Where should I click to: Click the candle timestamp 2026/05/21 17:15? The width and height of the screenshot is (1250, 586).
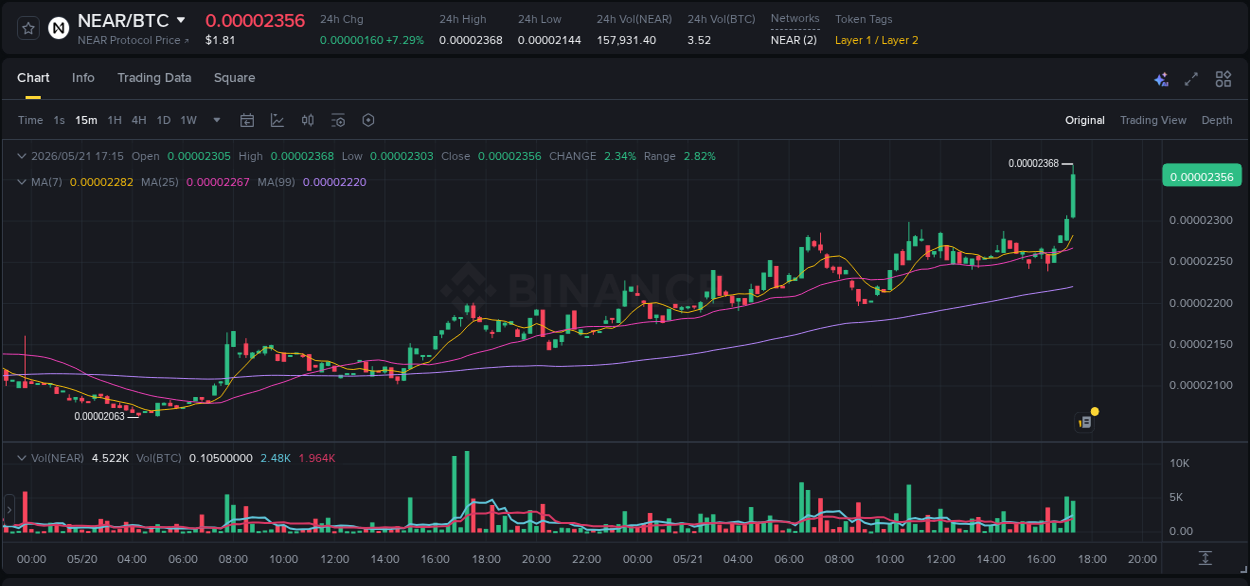pos(77,156)
